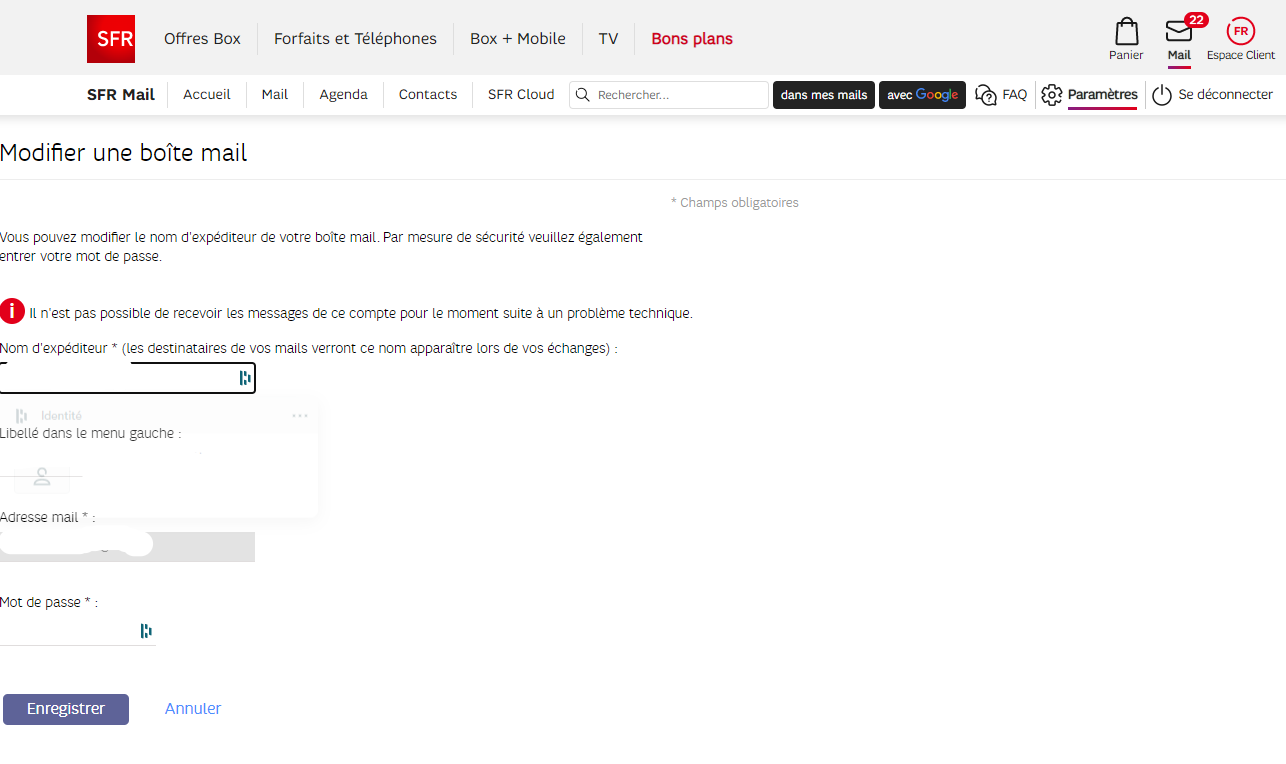Open the Forfaits et Téléphones menu

[x=355, y=39]
